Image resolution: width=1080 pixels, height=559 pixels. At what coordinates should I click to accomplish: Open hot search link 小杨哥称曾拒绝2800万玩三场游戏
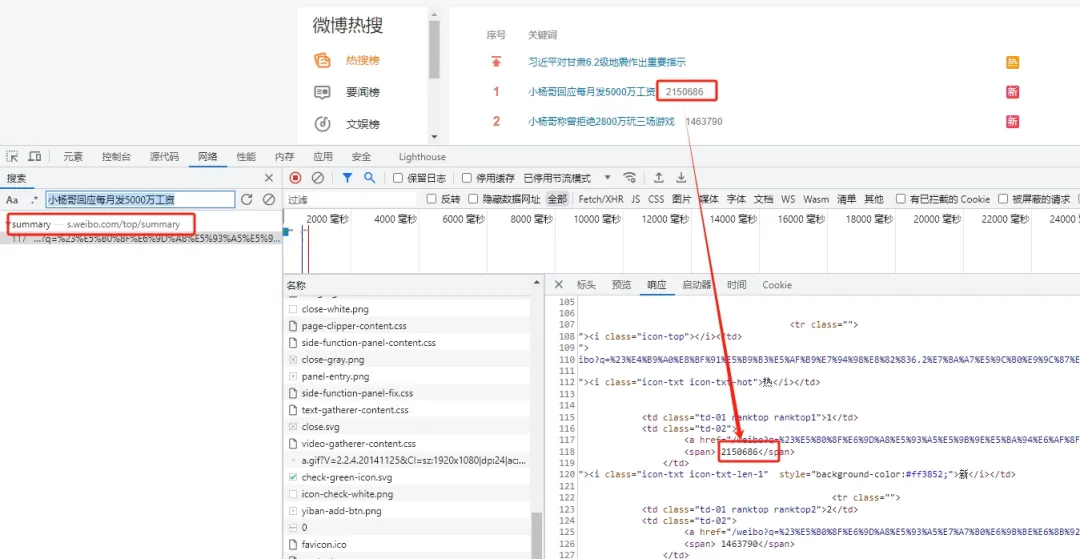coord(601,122)
